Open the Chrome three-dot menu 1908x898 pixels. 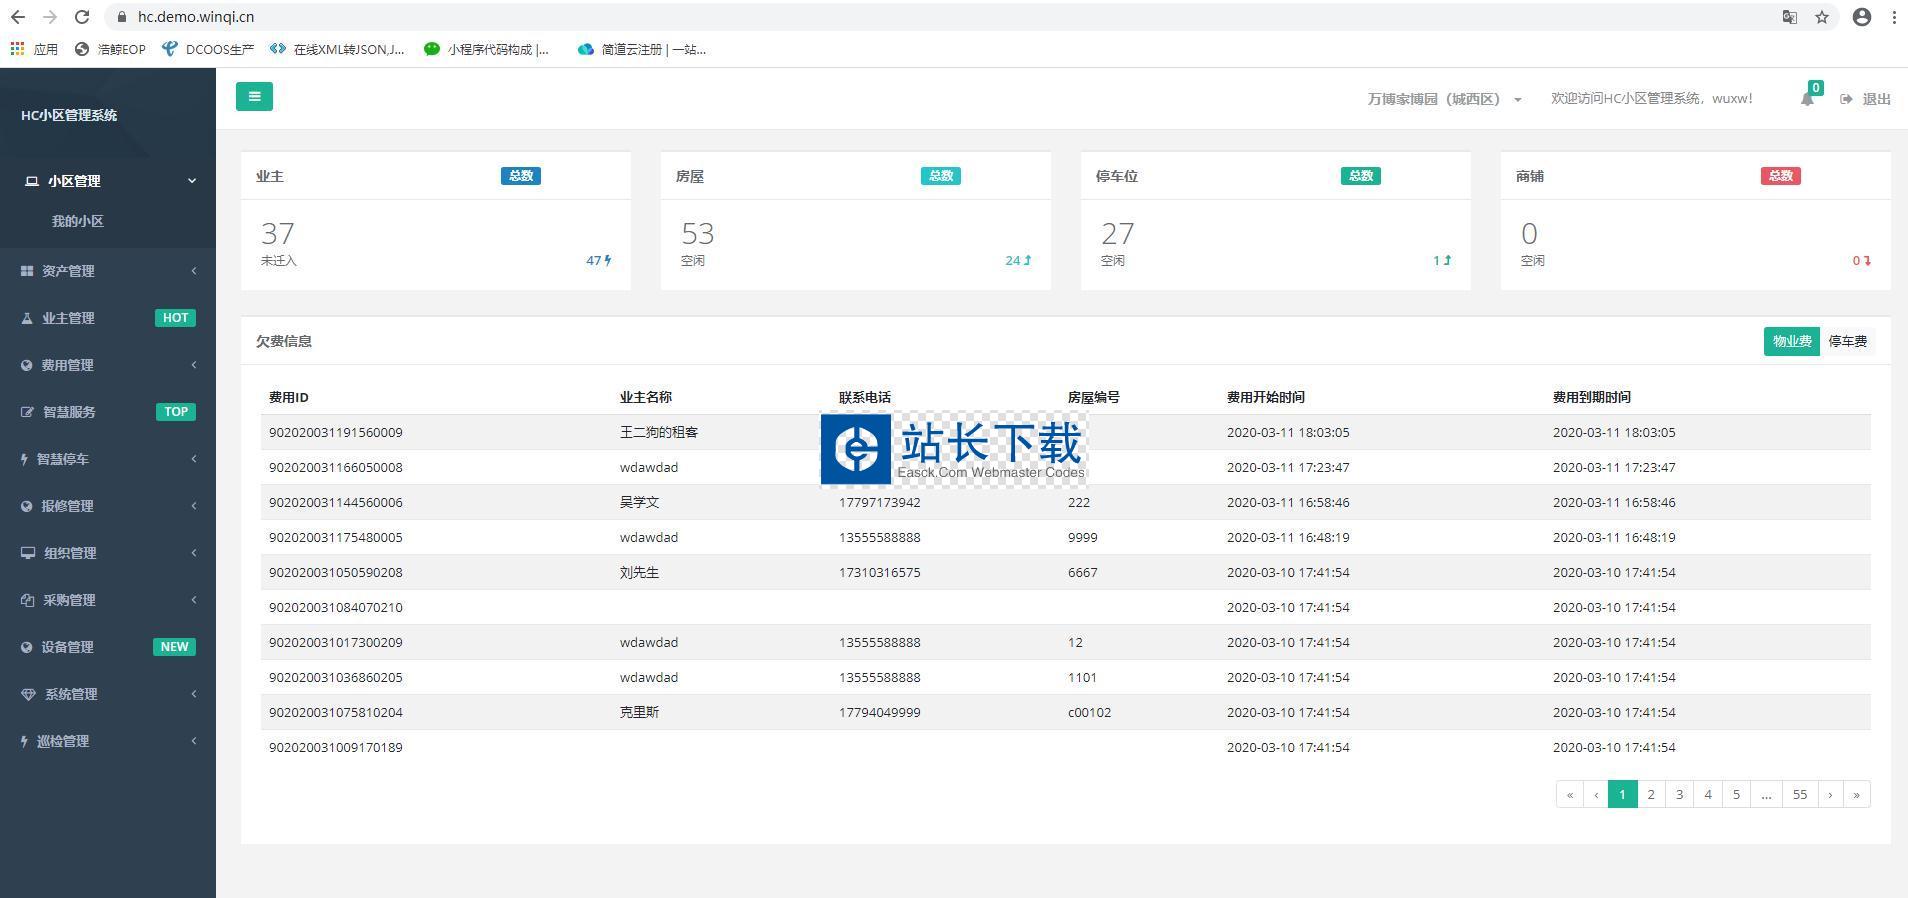(1894, 17)
